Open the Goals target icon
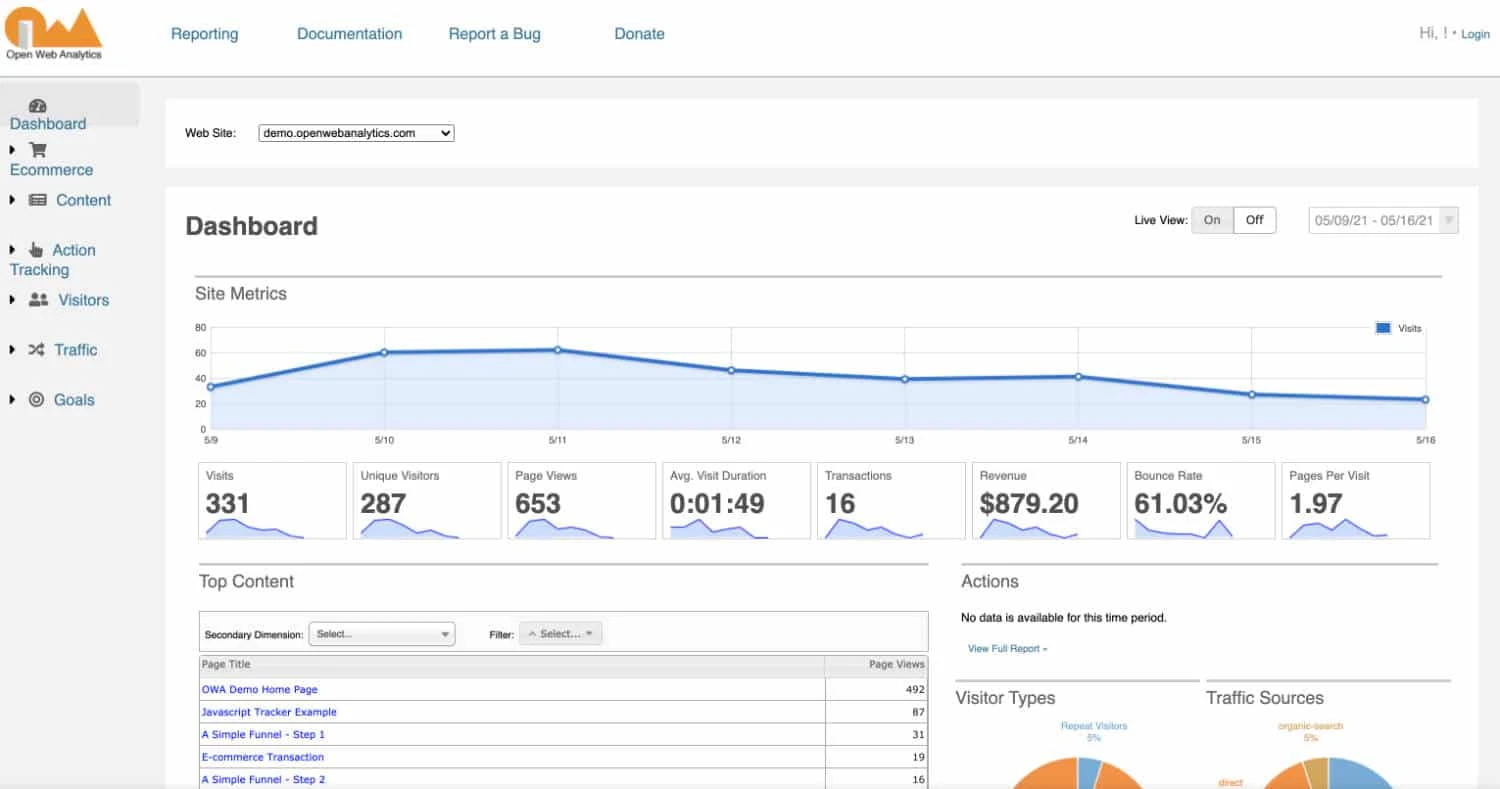This screenshot has height=789, width=1500. (x=37, y=399)
